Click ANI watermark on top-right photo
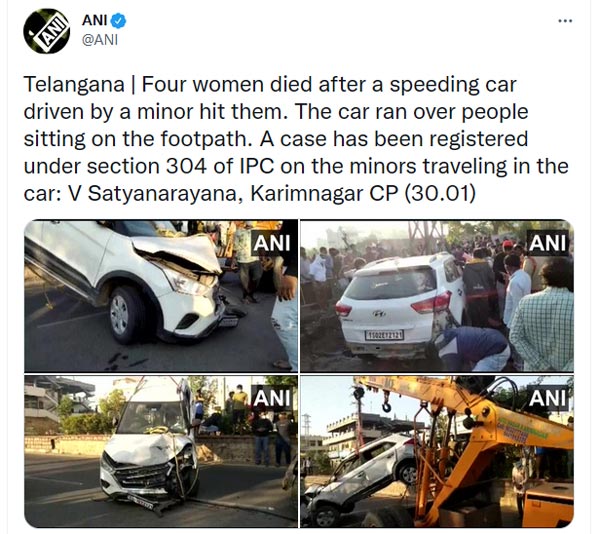 (547, 243)
